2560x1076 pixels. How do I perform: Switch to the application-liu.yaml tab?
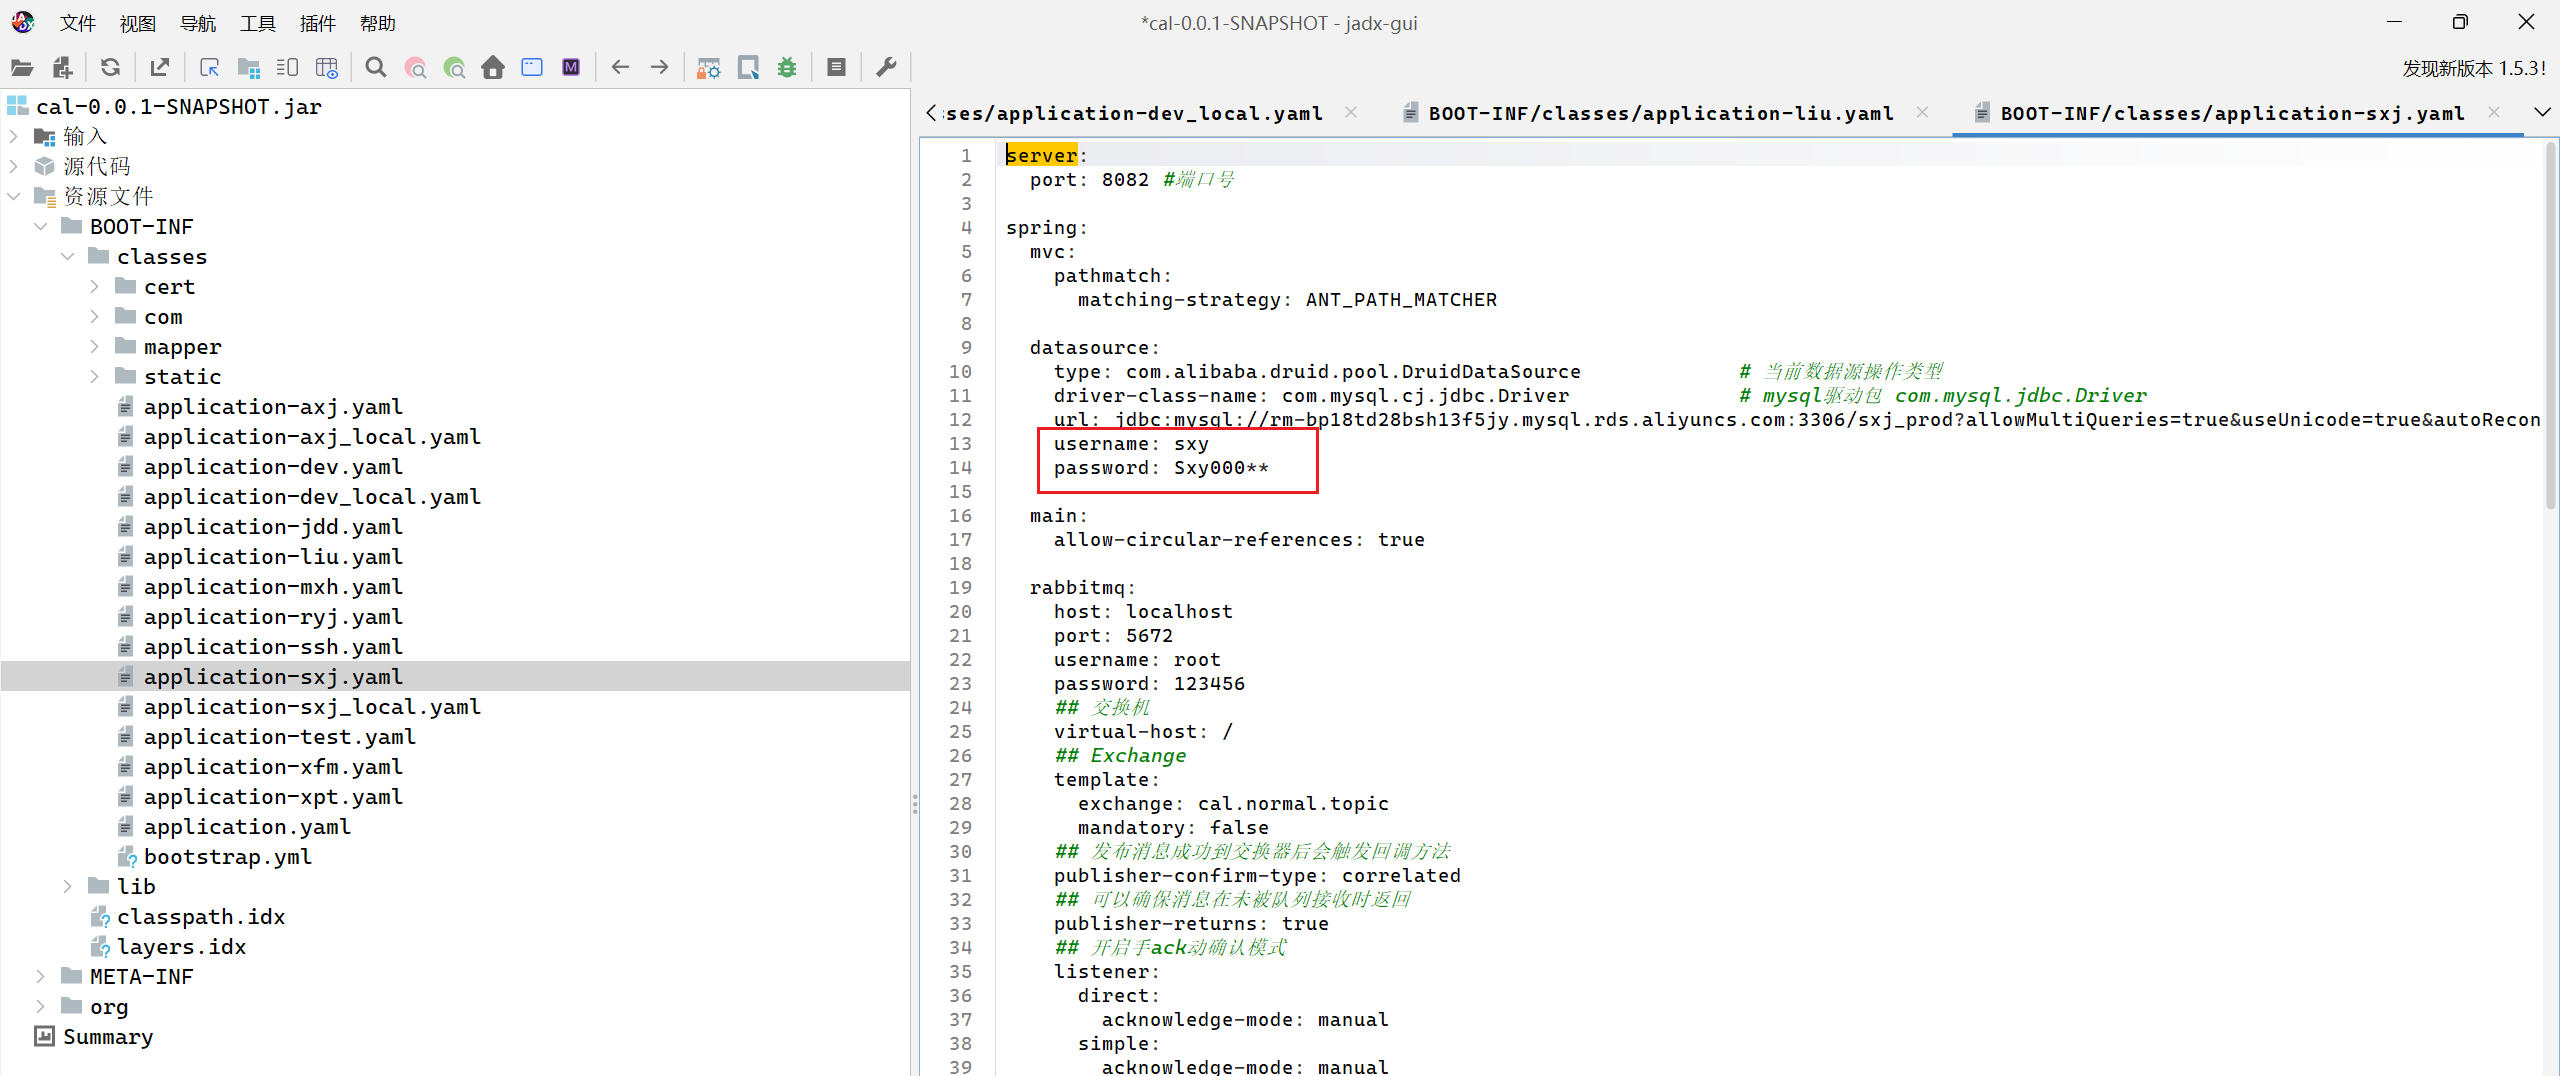[1660, 114]
